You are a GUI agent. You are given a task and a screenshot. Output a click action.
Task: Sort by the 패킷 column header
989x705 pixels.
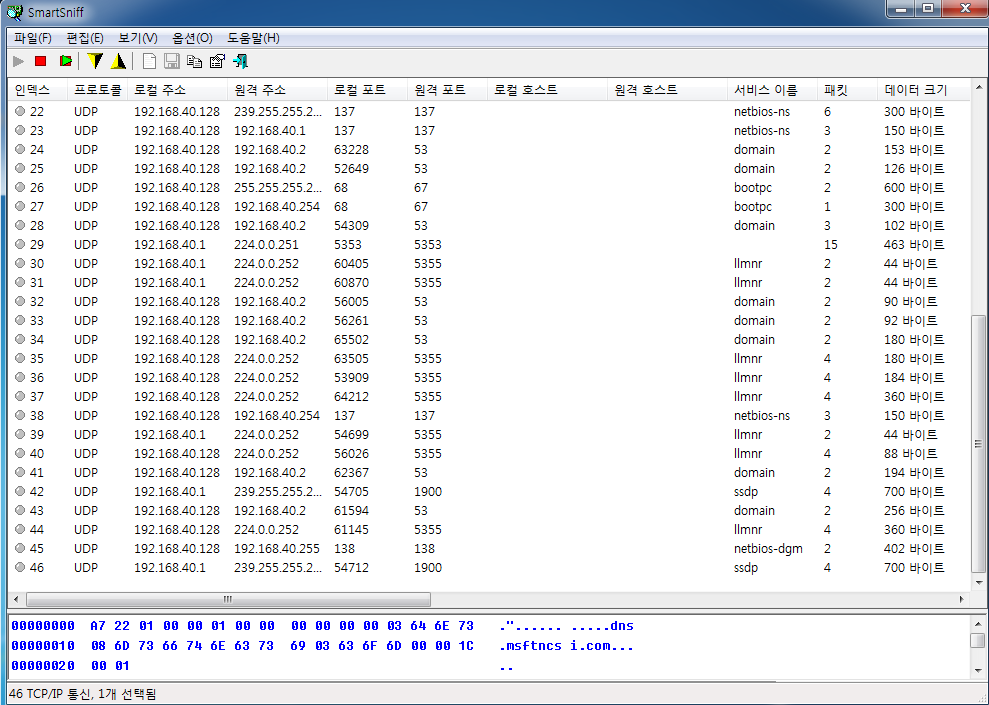coord(848,90)
